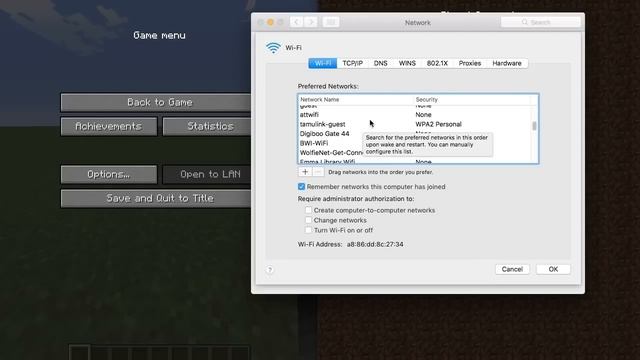This screenshot has width=640, height=360.
Task: Show all preferences grid icon
Action: (x=331, y=22)
